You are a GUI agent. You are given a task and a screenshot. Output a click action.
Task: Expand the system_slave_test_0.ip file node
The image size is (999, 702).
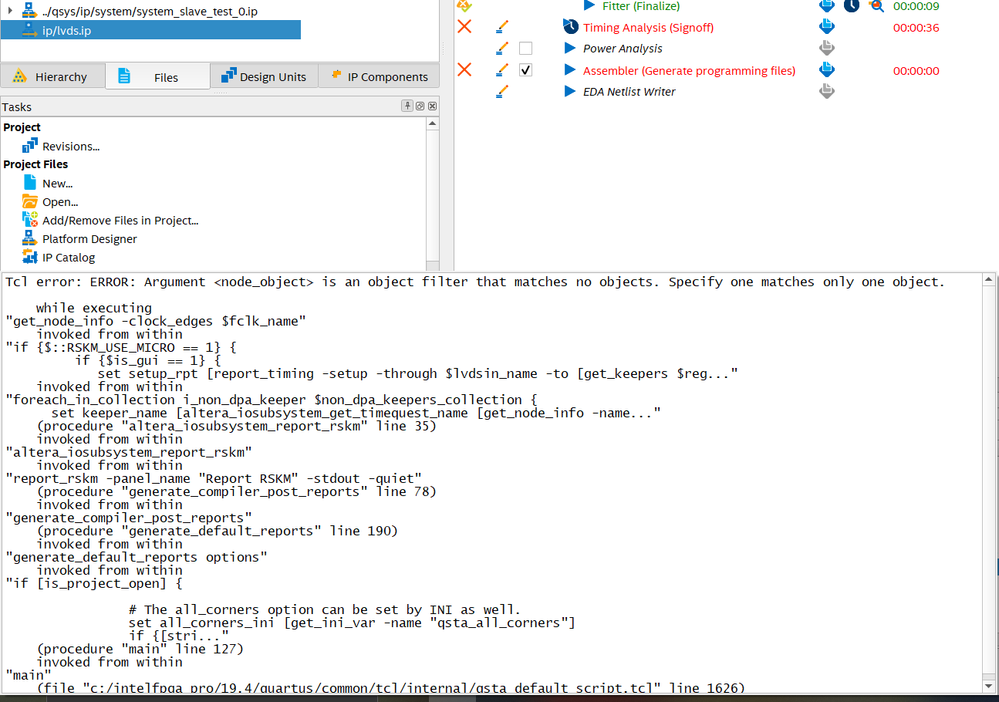pyautogui.click(x=10, y=11)
